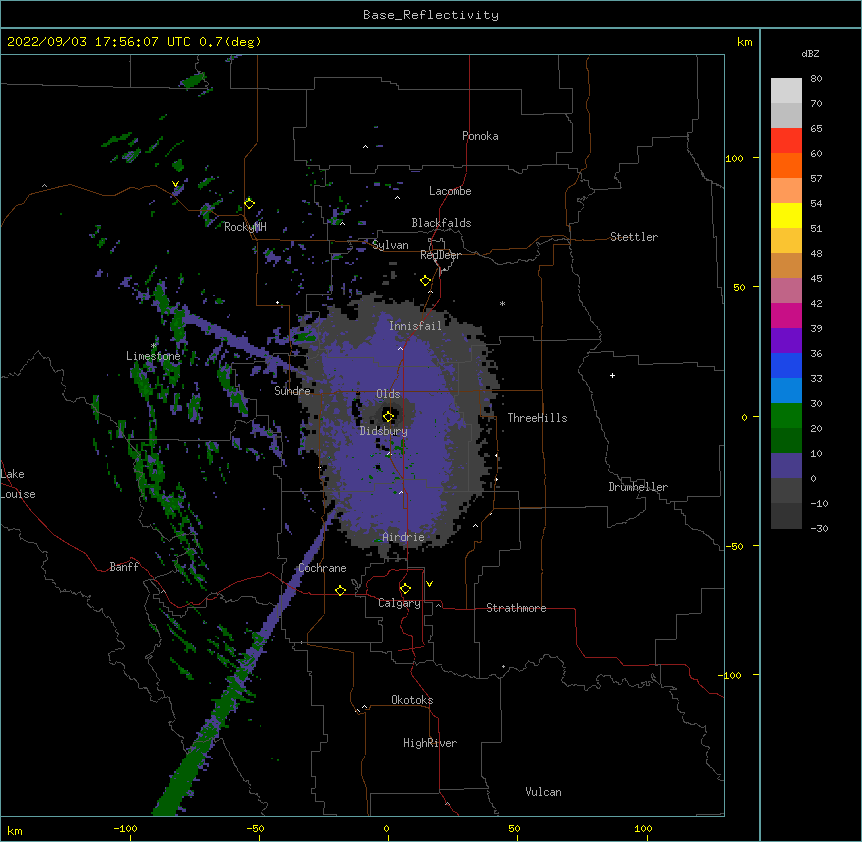Viewport: 862px width, 842px height.
Task: Click the 80 value in the dBZ legend
Action: (816, 78)
